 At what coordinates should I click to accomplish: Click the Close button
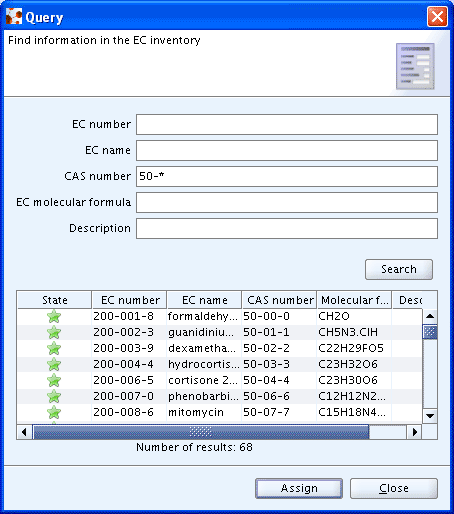[x=394, y=488]
